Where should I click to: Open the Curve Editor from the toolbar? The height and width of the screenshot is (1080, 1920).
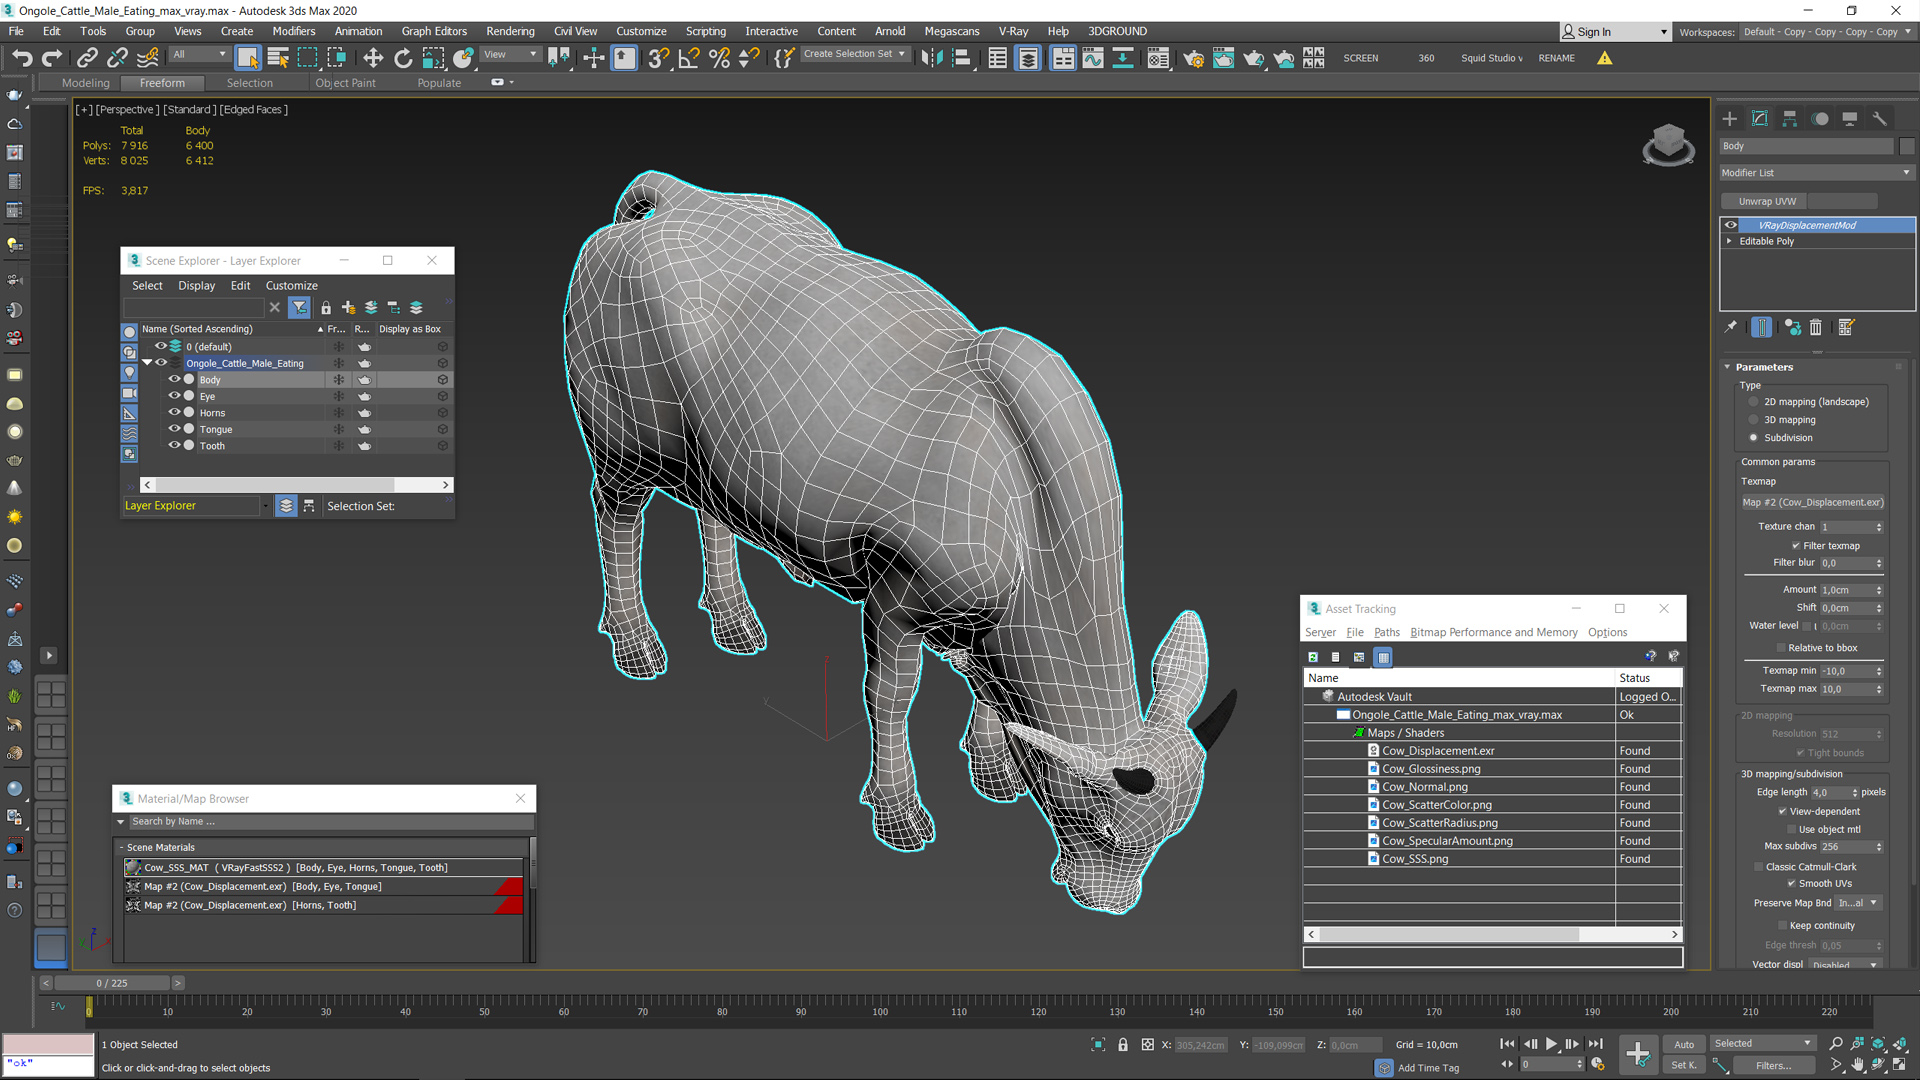1093,58
